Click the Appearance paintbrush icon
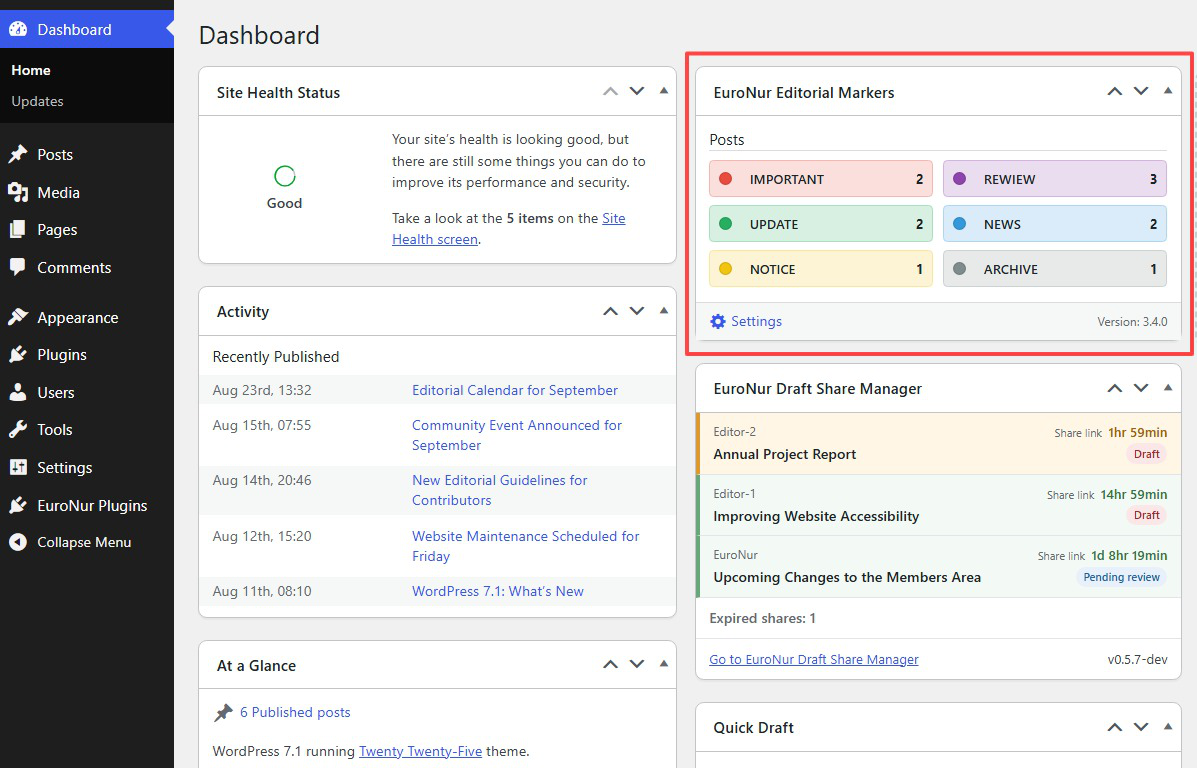The image size is (1197, 768). tap(18, 317)
